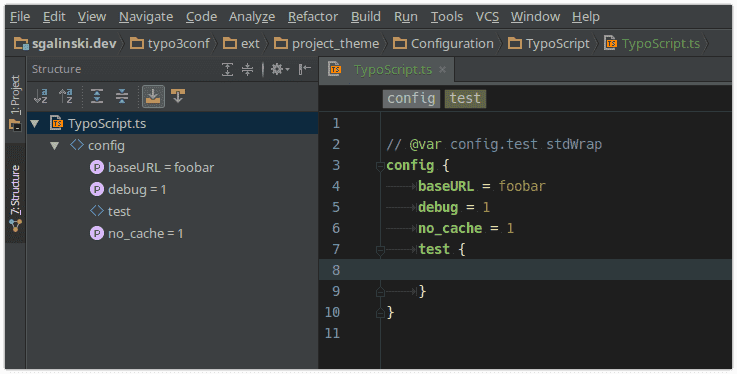The height and width of the screenshot is (374, 737).
Task: Open the 1: Project side panel
Action: point(16,101)
